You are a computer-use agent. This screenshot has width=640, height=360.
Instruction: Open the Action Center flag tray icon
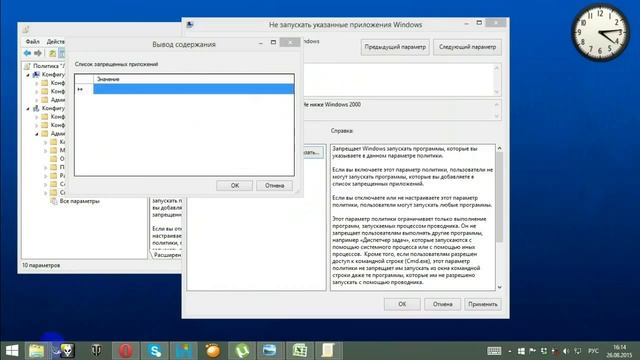pos(533,351)
